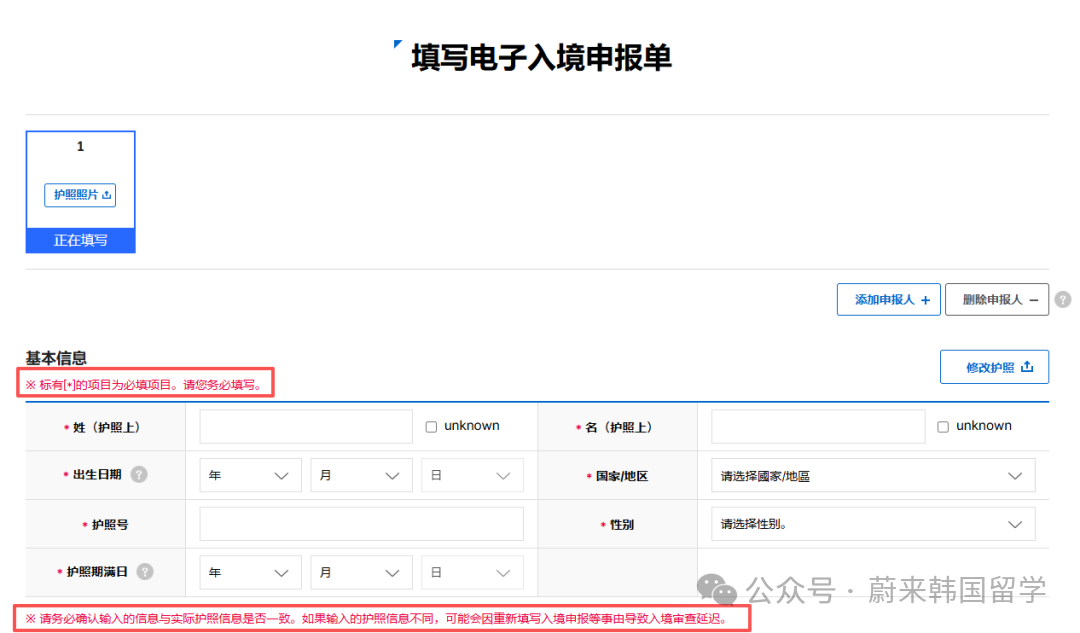
Task: Enable unknown checkbox next to 姓（护照上）
Action: click(x=431, y=425)
